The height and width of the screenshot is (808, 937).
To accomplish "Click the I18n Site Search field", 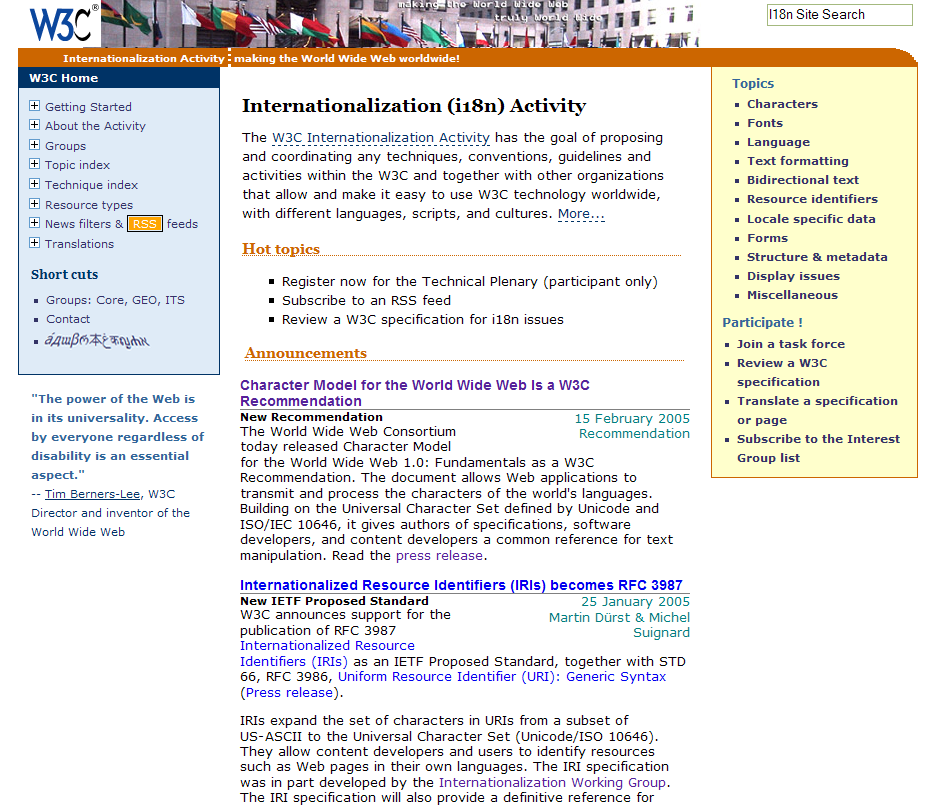I will (x=840, y=15).
